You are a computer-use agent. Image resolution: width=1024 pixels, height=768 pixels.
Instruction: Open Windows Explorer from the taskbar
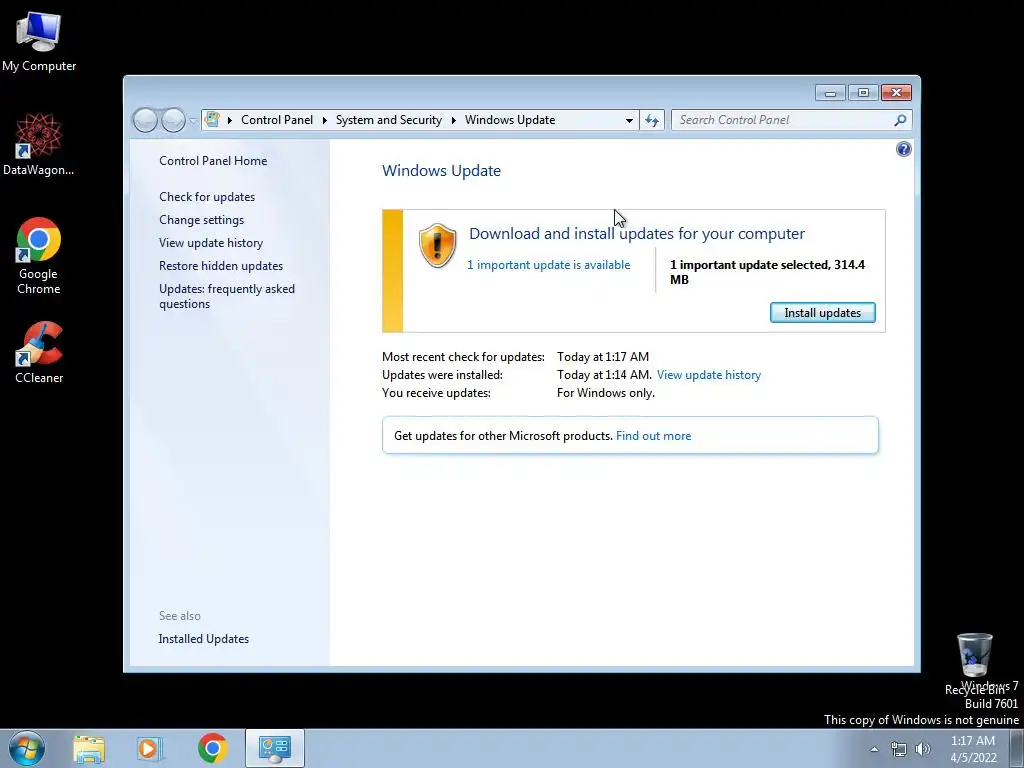[x=89, y=748]
